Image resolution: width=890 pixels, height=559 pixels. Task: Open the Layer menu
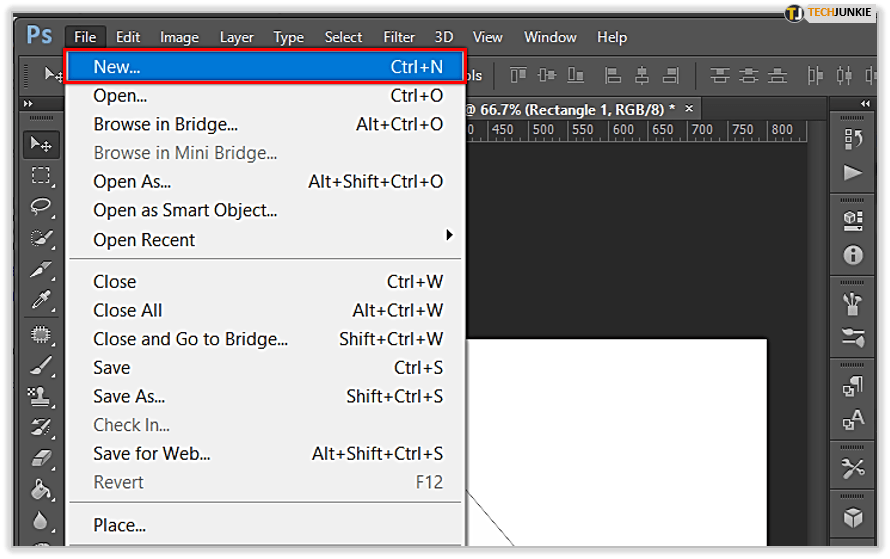click(237, 37)
